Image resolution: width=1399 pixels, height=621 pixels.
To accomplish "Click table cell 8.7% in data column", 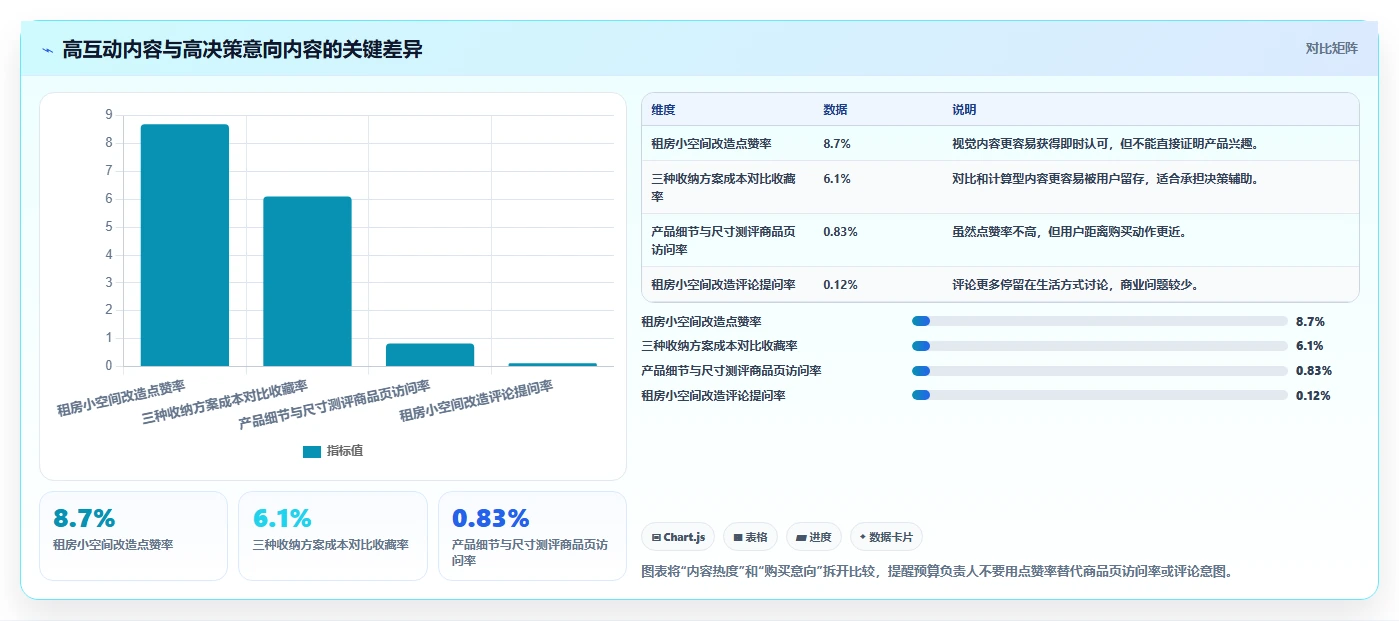I will pyautogui.click(x=837, y=144).
